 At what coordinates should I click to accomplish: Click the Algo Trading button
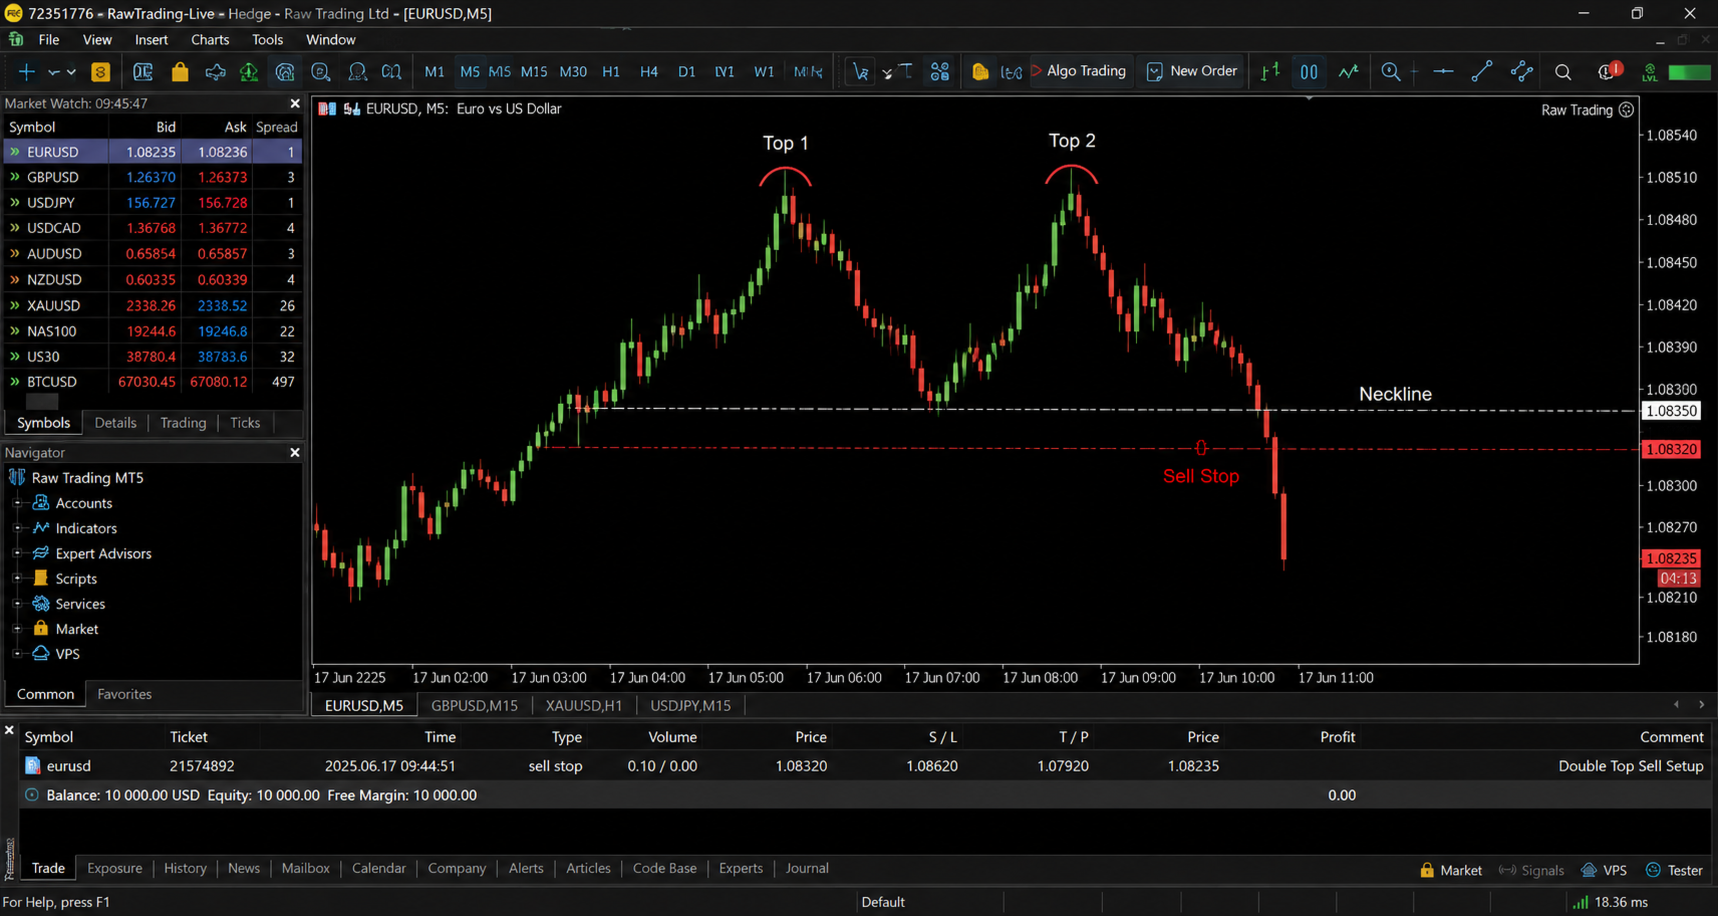pyautogui.click(x=1079, y=71)
